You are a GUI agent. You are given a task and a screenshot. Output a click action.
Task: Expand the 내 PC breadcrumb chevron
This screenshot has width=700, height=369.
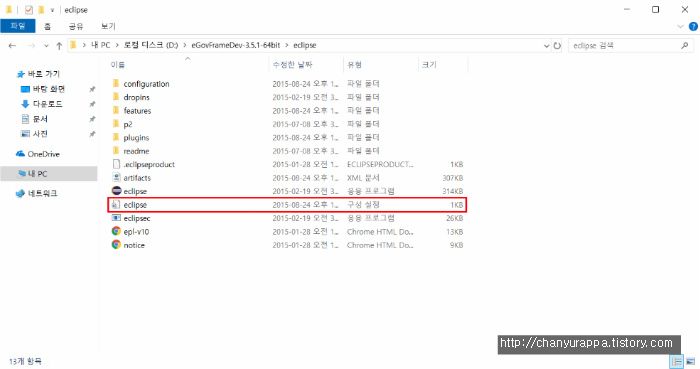click(x=117, y=45)
